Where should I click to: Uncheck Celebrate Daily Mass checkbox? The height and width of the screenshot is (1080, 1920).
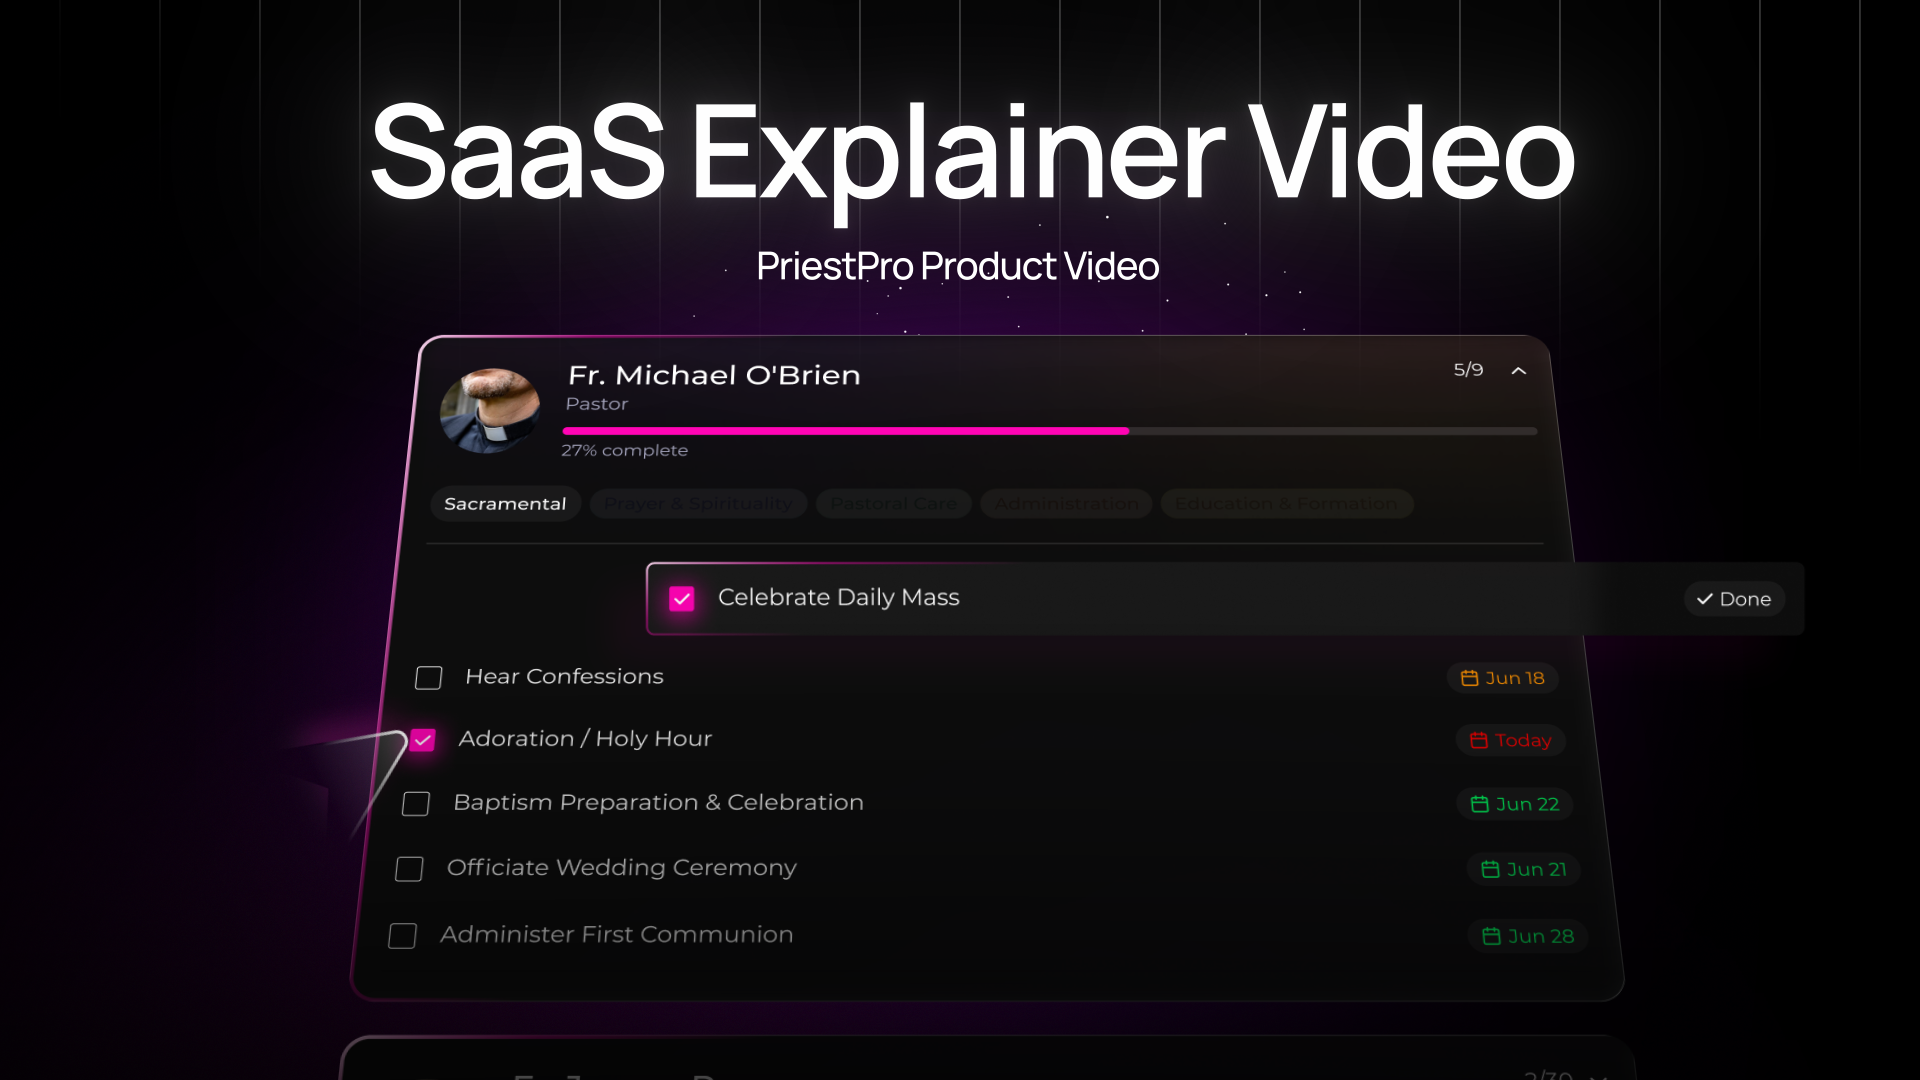coord(682,599)
